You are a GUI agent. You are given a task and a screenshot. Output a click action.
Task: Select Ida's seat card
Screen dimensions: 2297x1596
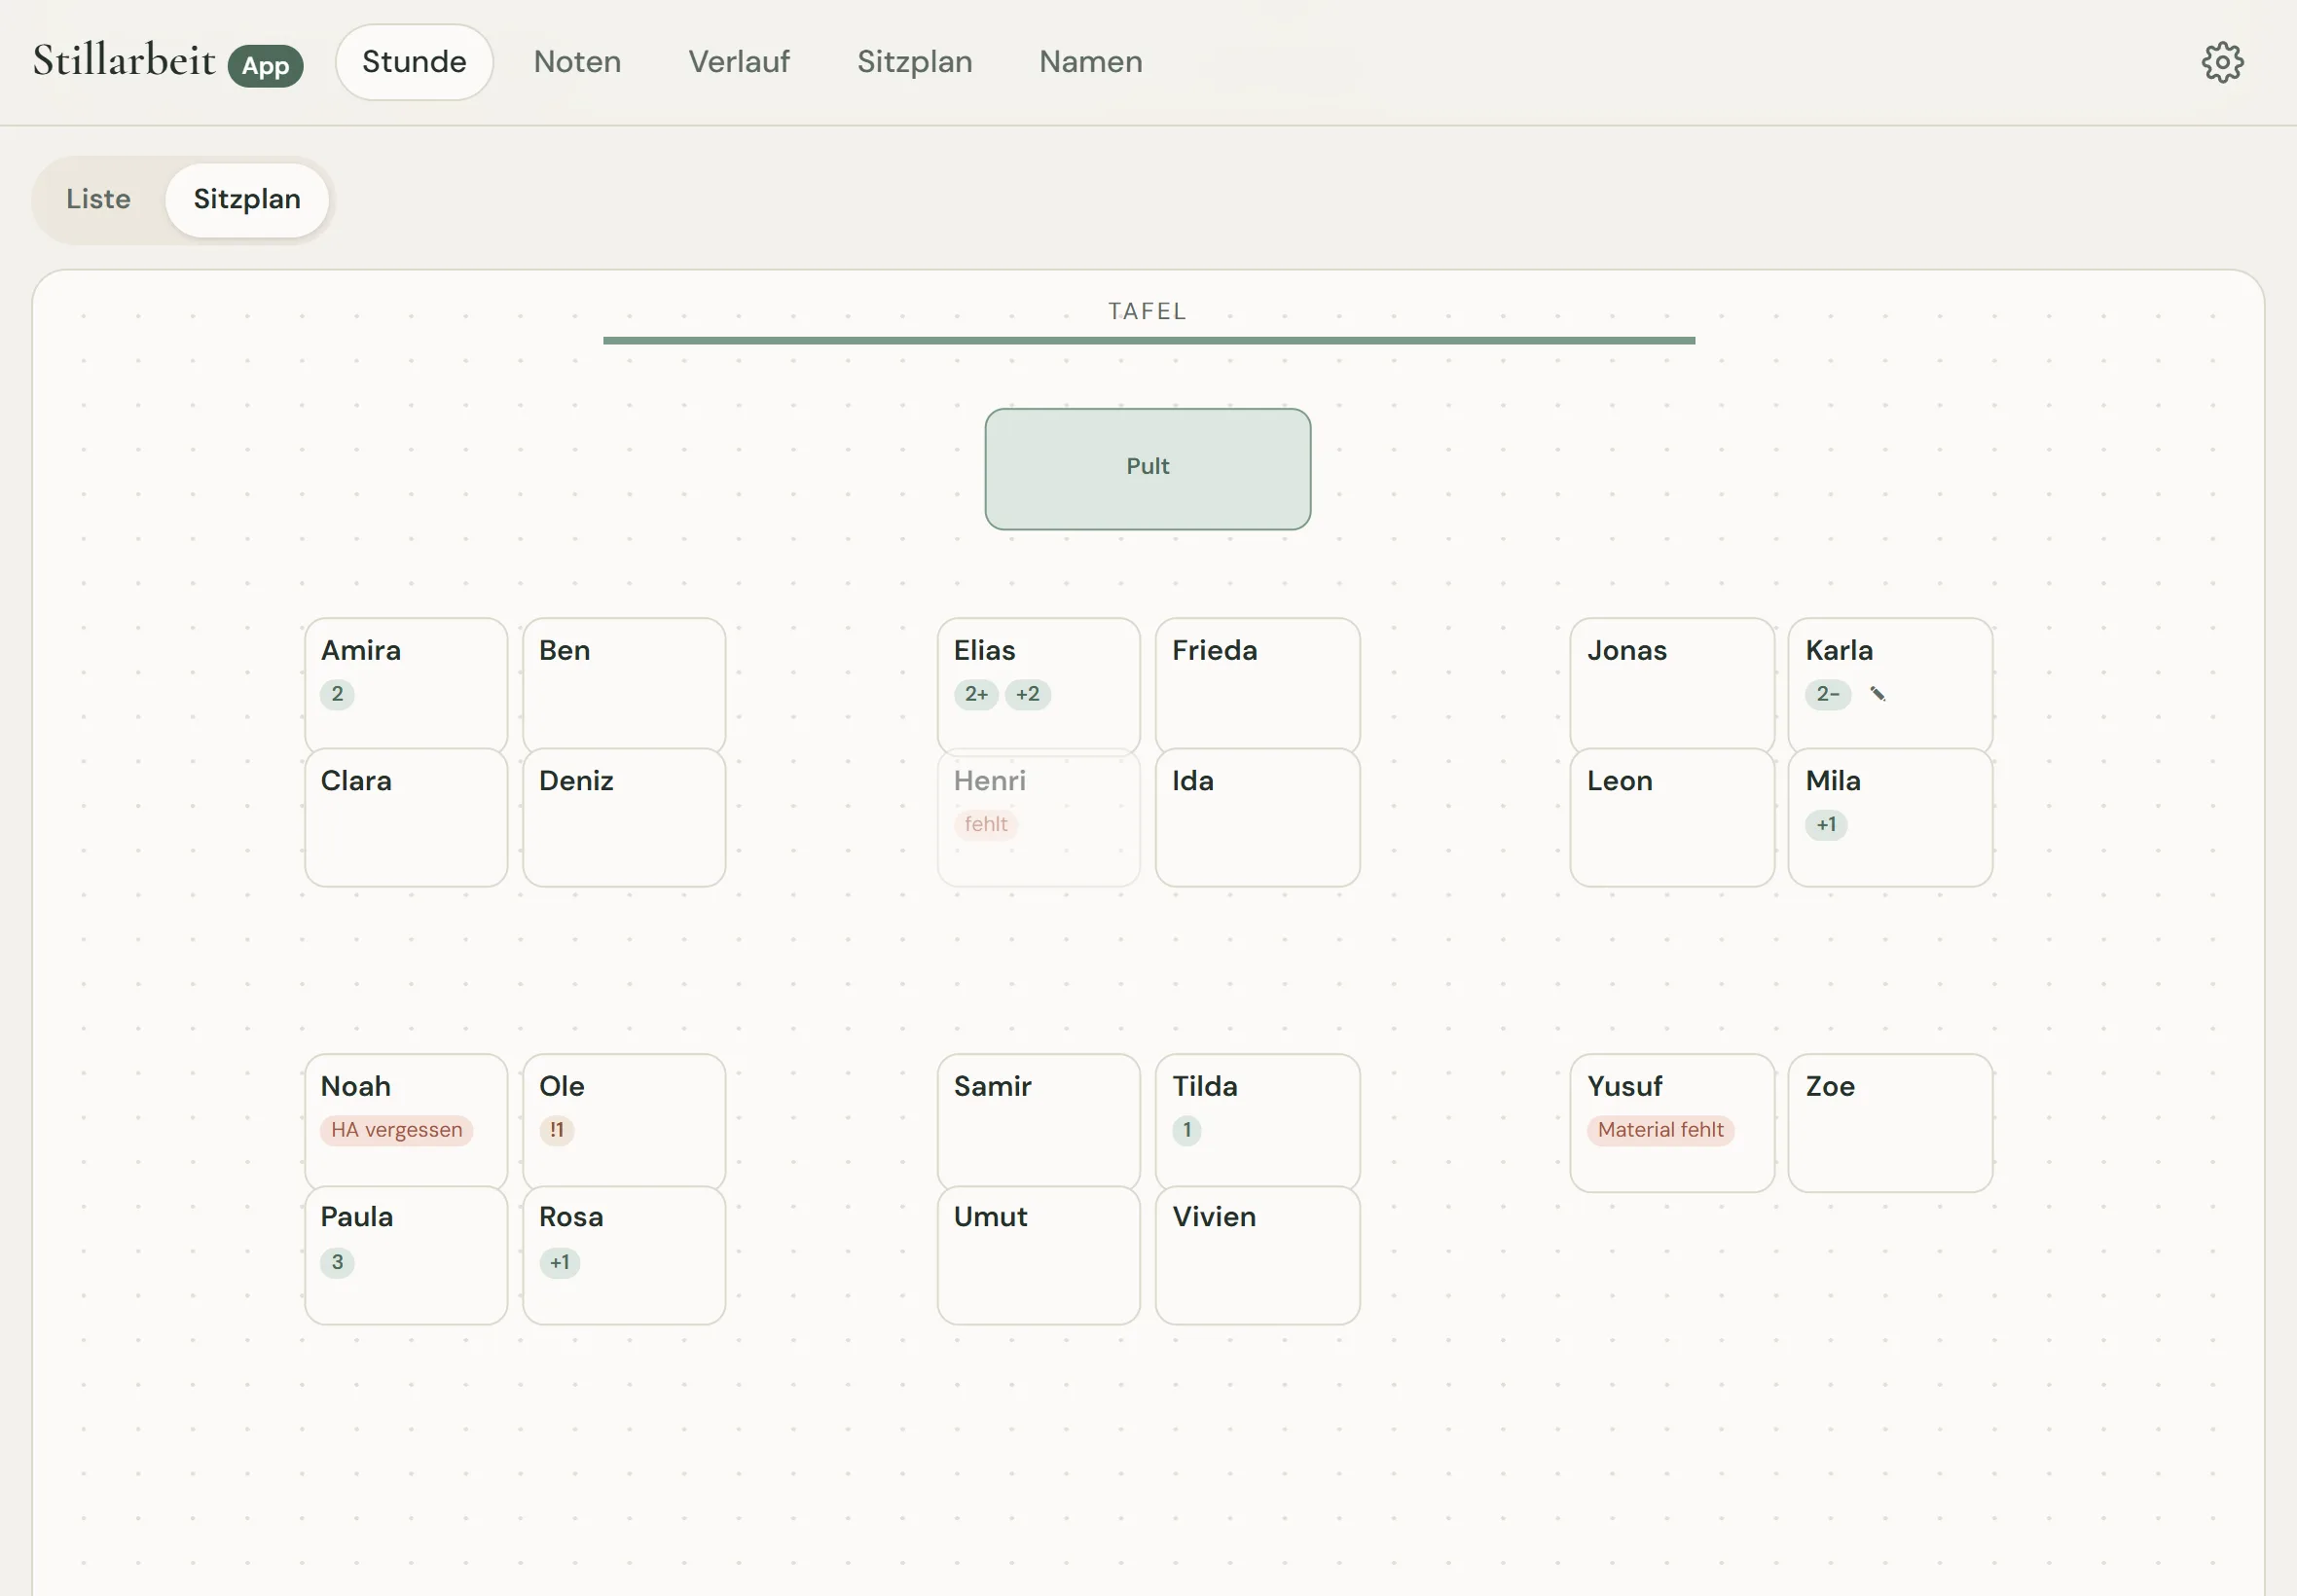1257,817
